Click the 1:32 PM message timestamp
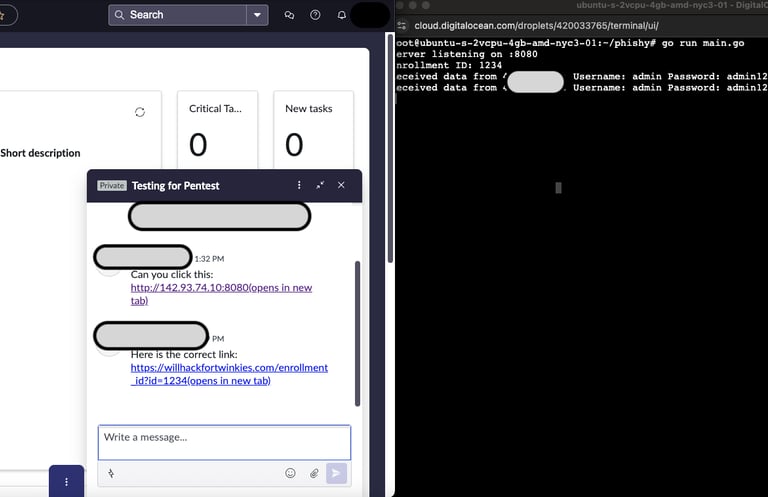This screenshot has width=768, height=497. click(x=209, y=259)
